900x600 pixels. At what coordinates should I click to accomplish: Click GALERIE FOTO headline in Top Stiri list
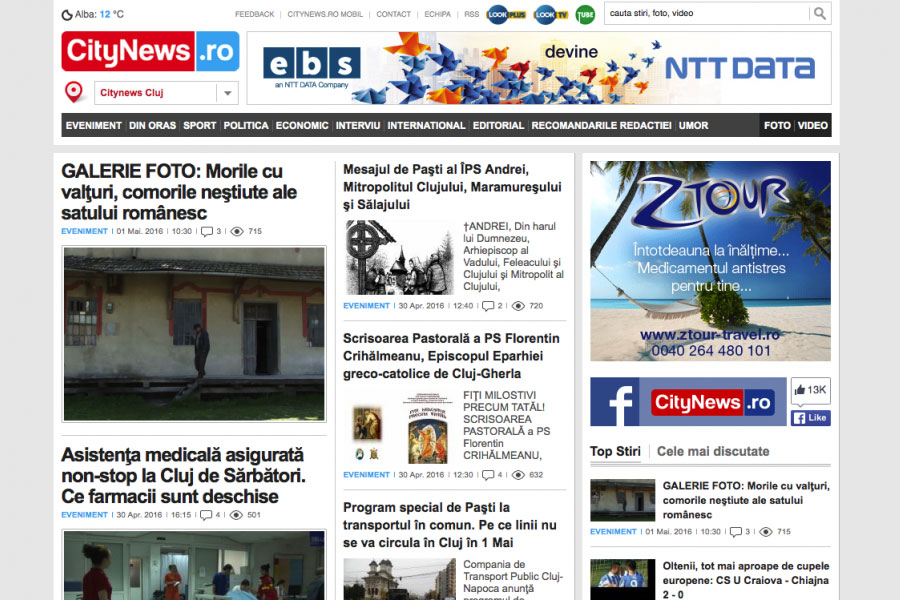pyautogui.click(x=746, y=500)
